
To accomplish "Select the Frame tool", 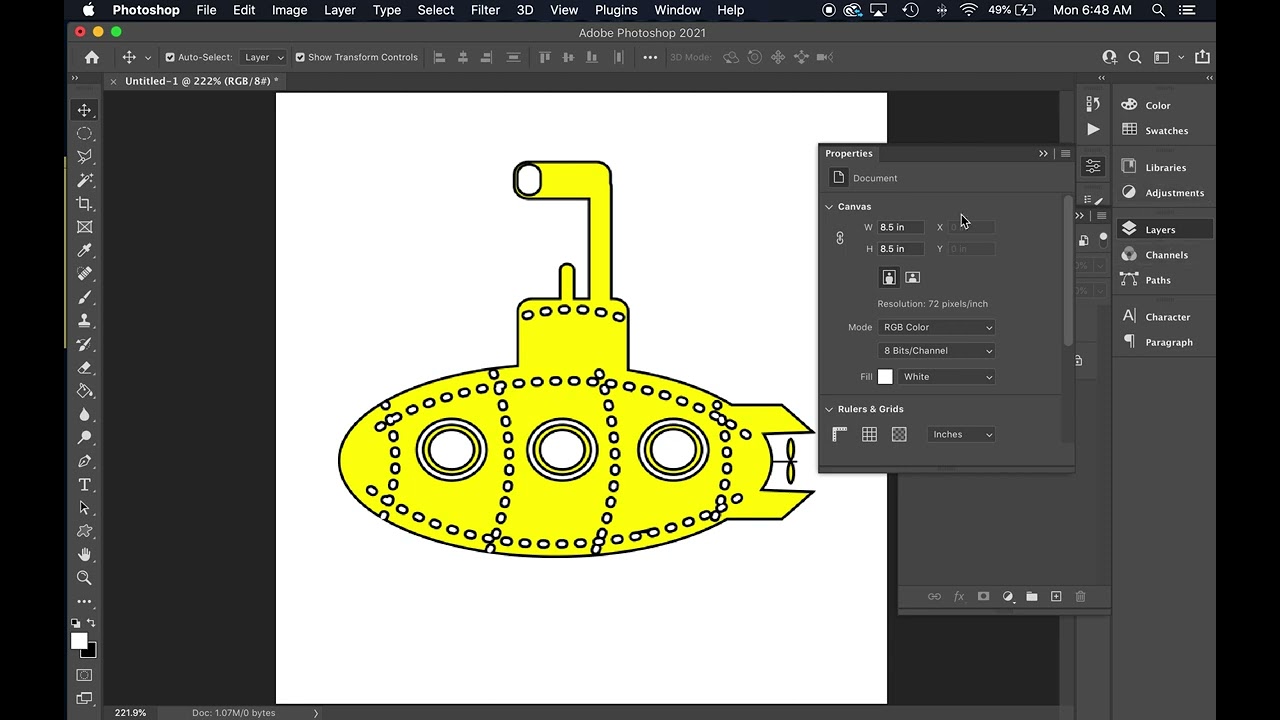I will (x=85, y=227).
